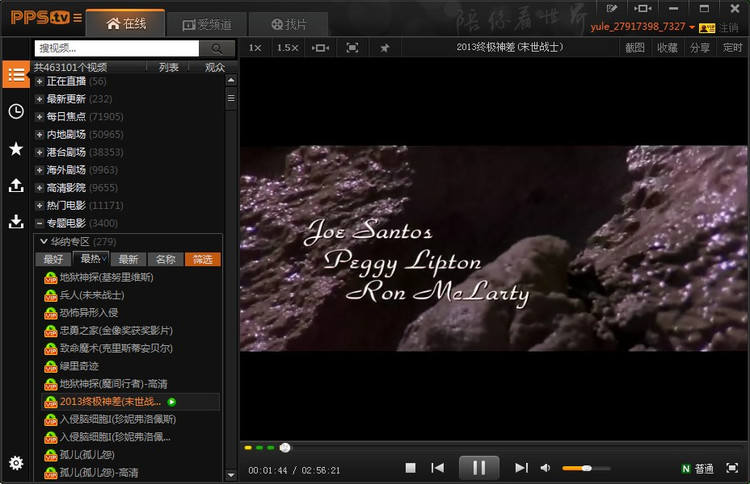Click the mini-mode icon in title bar
This screenshot has width=750, height=484.
click(642, 8)
